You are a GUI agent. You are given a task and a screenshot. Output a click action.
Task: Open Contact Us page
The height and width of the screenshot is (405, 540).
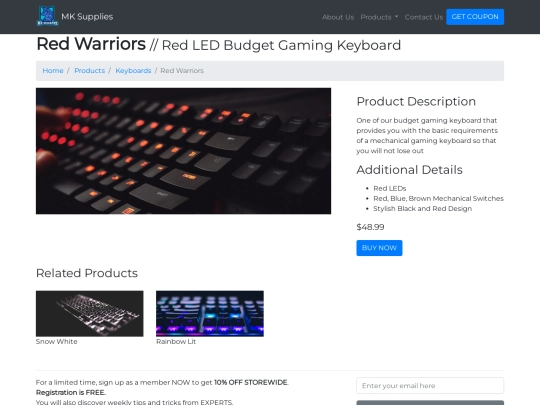(424, 17)
